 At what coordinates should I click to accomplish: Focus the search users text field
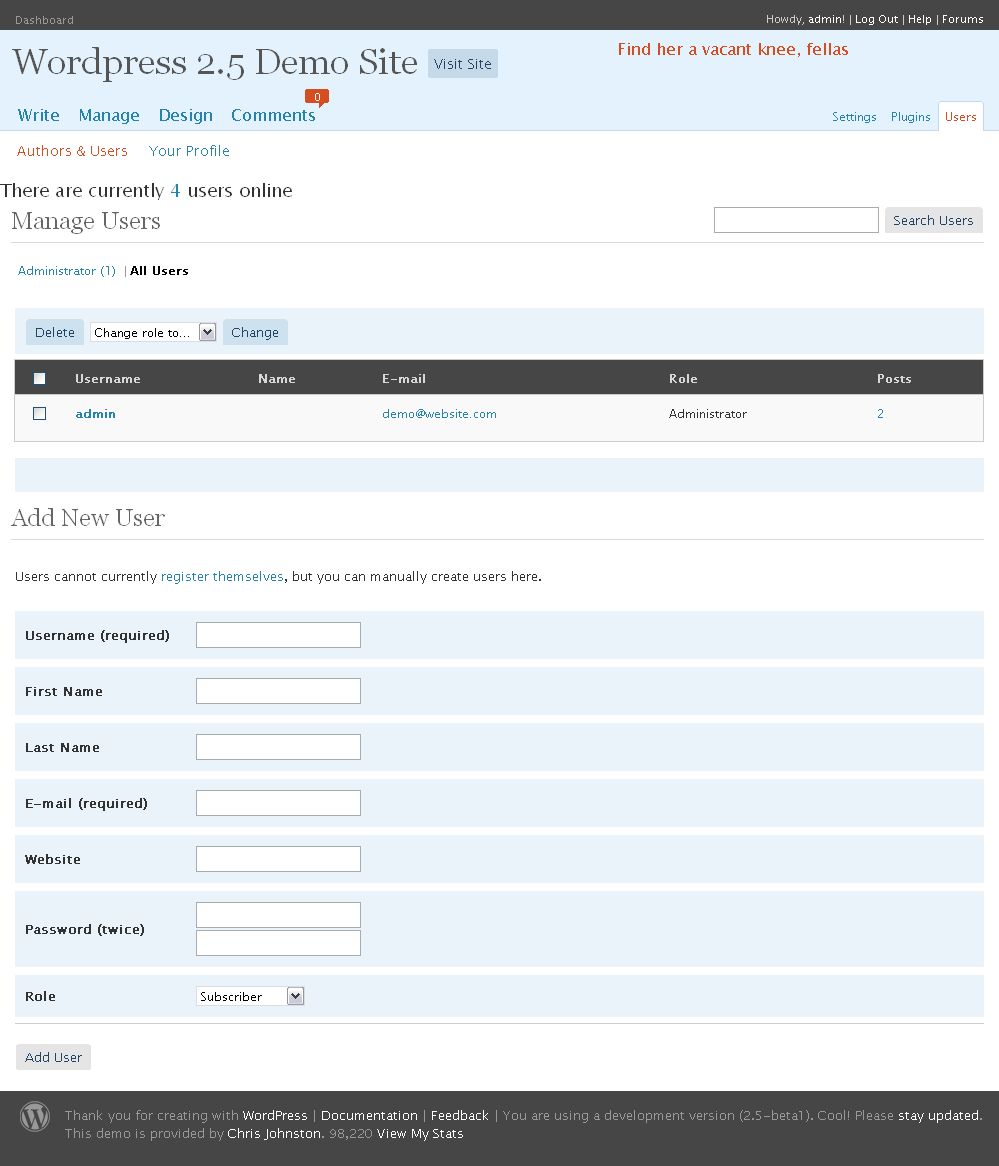[x=796, y=220]
